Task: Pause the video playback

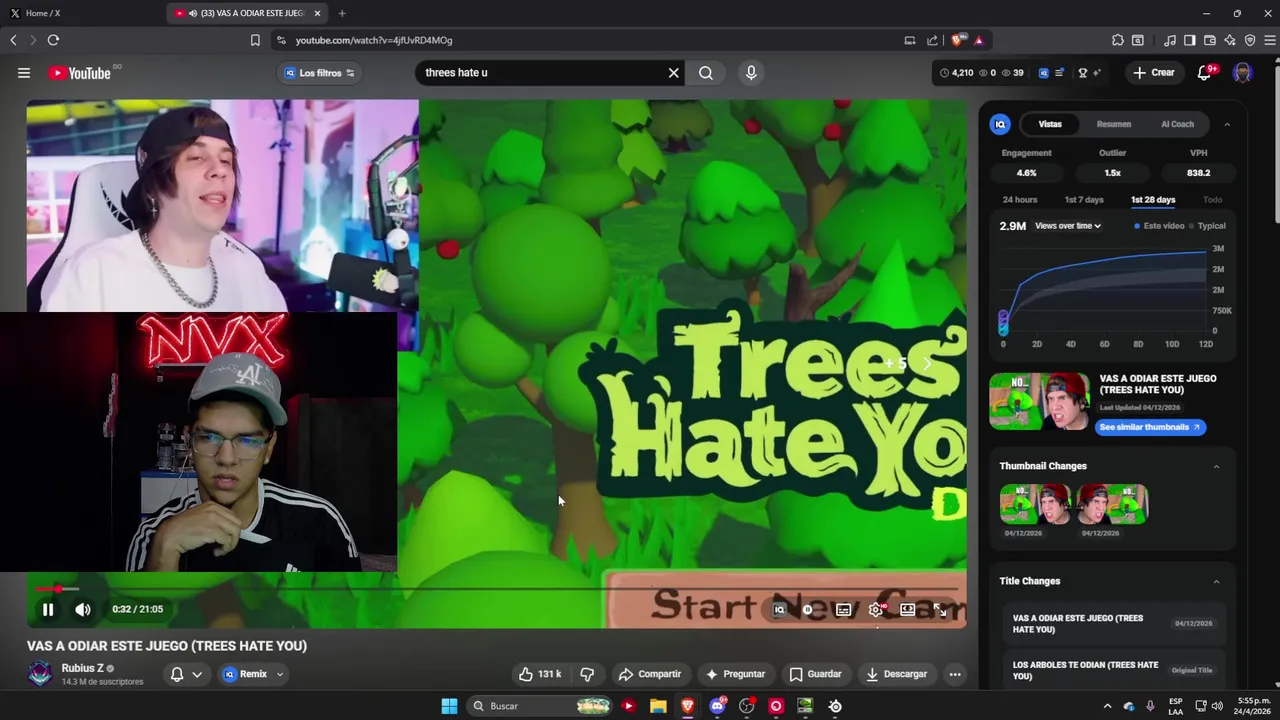Action: (47, 609)
